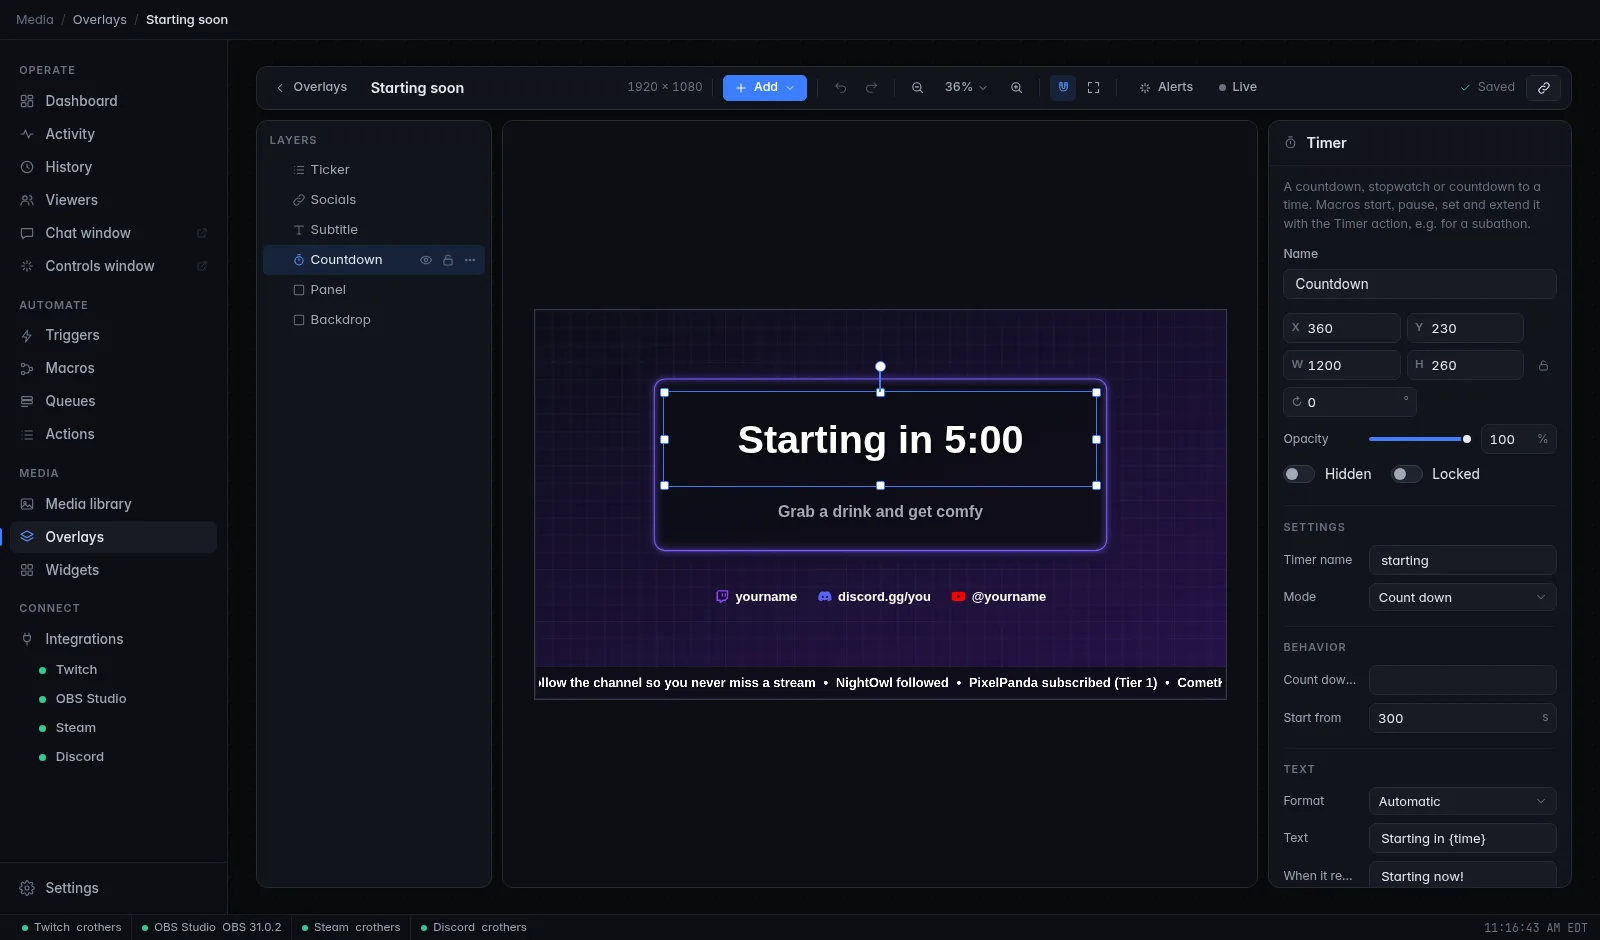The width and height of the screenshot is (1600, 940).
Task: Toggle Live mode in the toolbar
Action: coord(1237,88)
